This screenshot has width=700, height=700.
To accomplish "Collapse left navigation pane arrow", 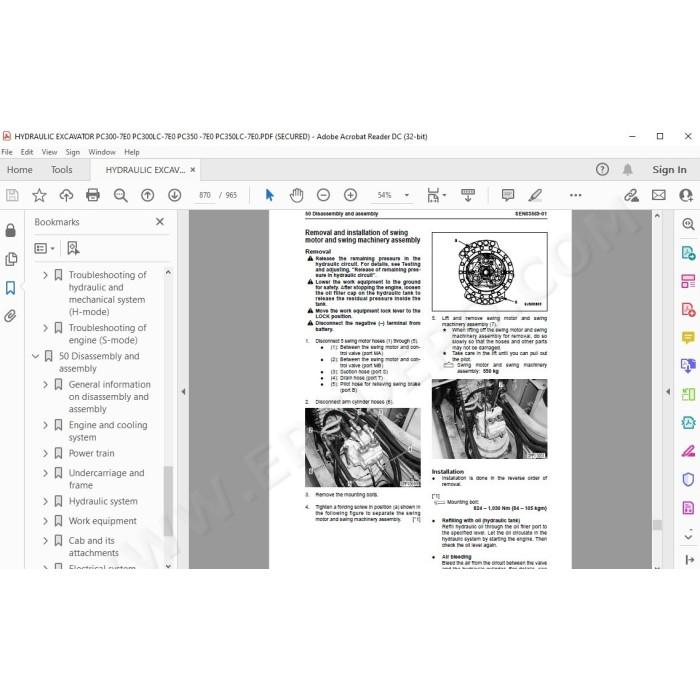I will 183,392.
